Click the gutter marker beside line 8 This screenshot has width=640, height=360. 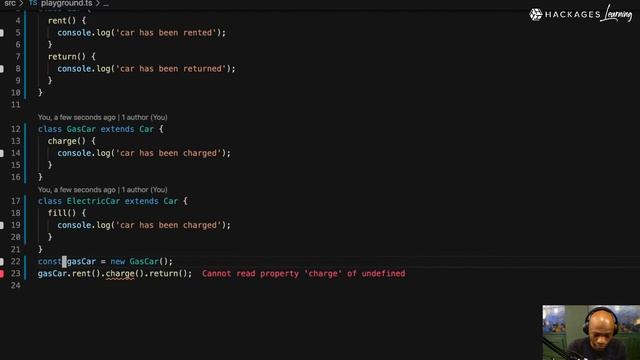(2, 69)
